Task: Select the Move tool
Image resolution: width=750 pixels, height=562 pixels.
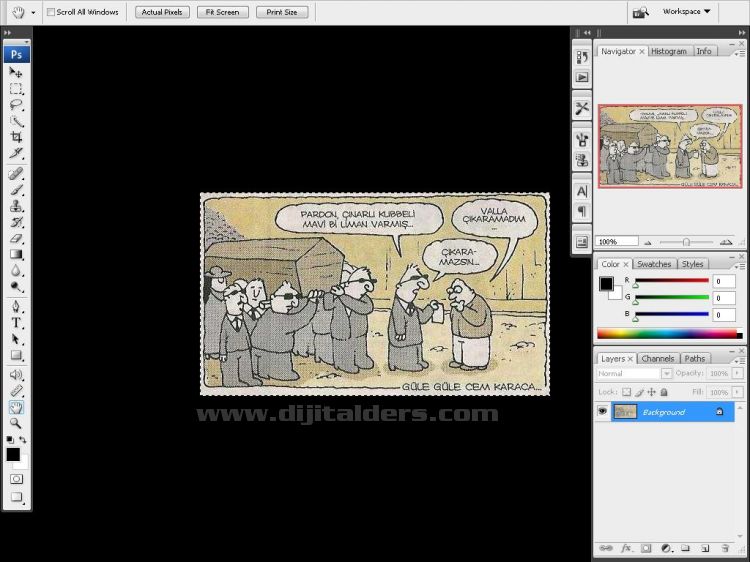Action: coord(16,73)
